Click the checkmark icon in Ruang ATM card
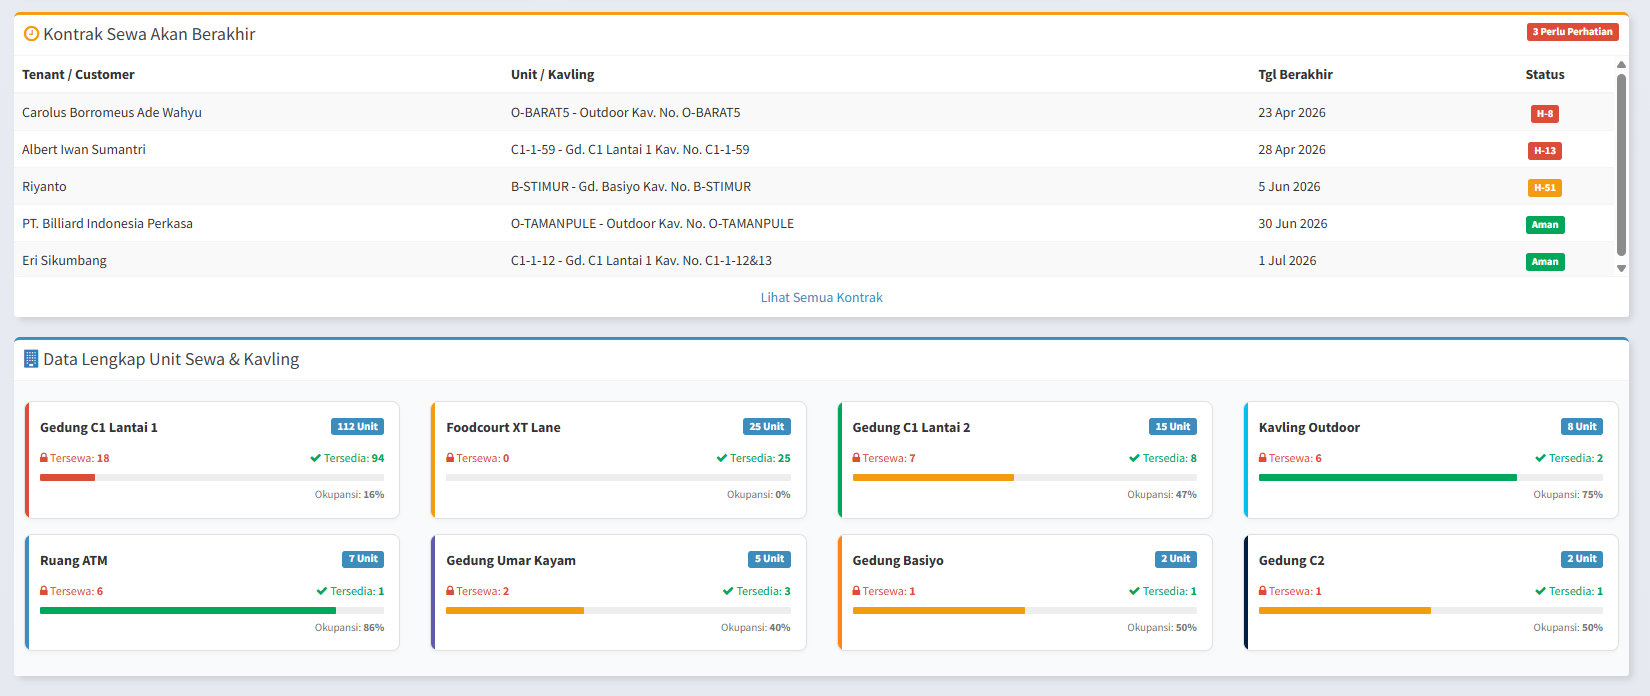 pos(322,591)
